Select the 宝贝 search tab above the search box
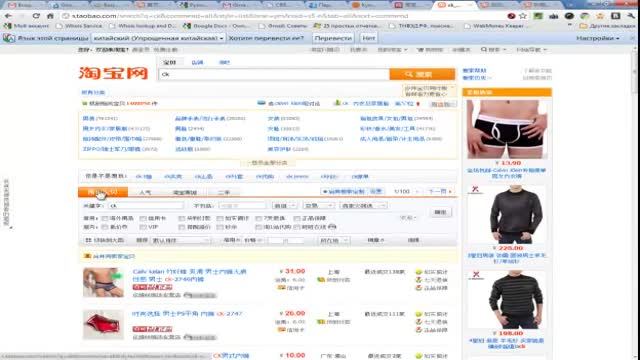The height and width of the screenshot is (360, 640). (169, 62)
